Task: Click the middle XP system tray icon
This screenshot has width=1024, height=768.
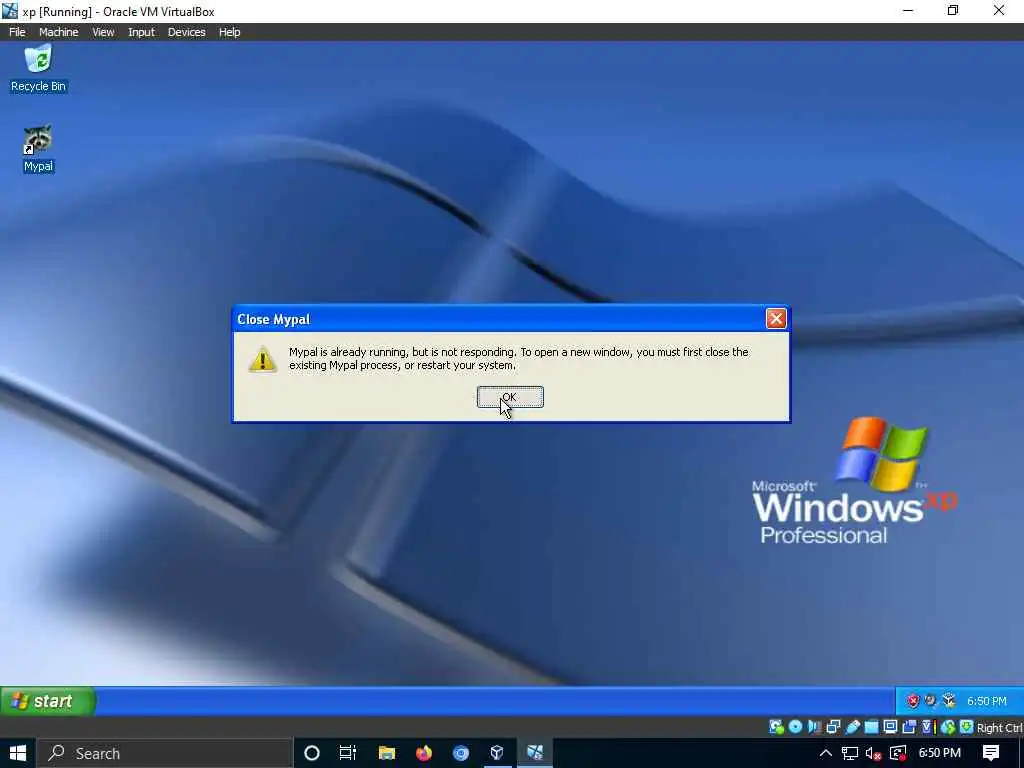Action: [x=931, y=701]
